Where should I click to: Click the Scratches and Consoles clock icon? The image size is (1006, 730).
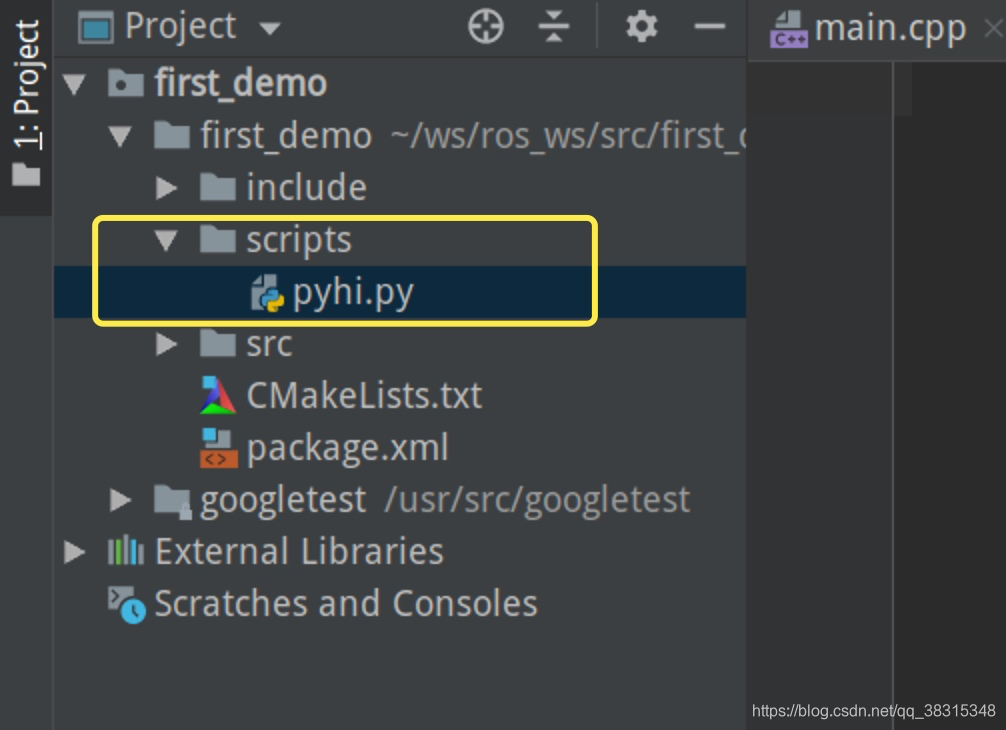point(126,604)
